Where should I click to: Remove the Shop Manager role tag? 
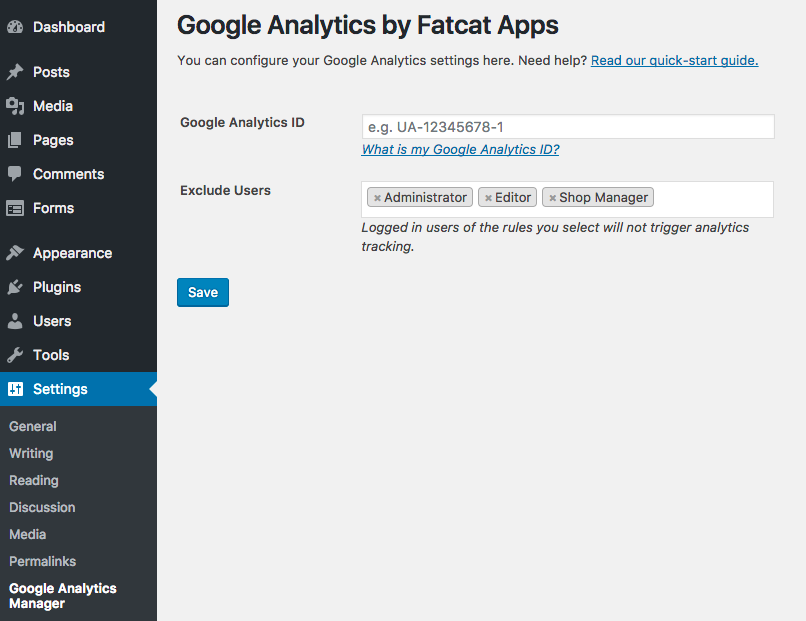(552, 198)
